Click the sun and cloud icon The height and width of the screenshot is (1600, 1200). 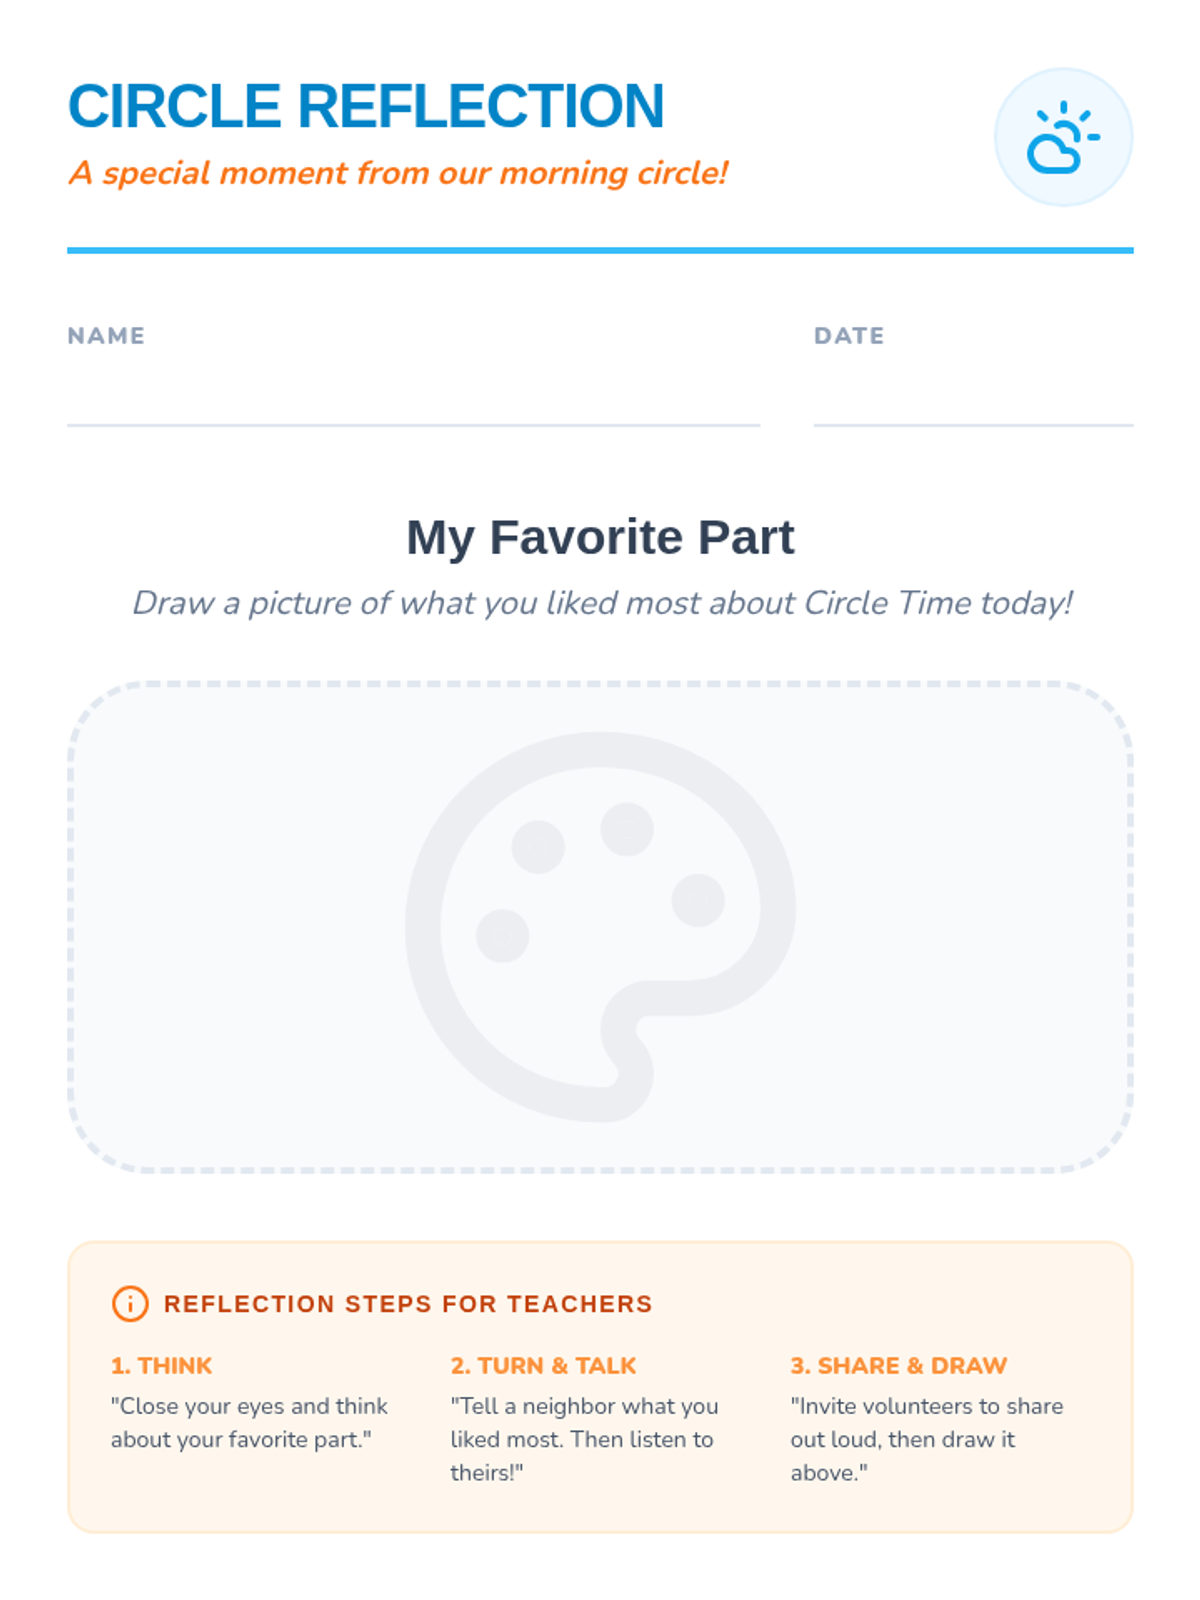point(1063,137)
